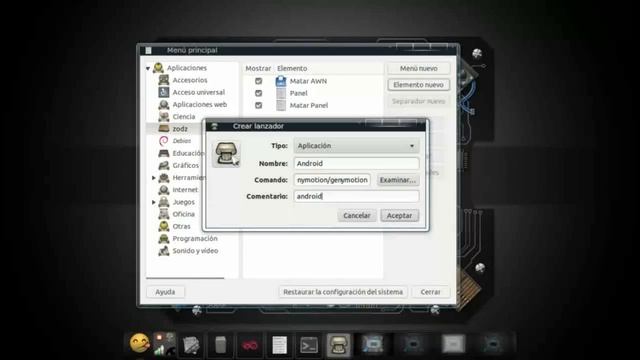640x360 pixels.
Task: Select the Aplicaciones root folder icon
Action: tap(158, 68)
